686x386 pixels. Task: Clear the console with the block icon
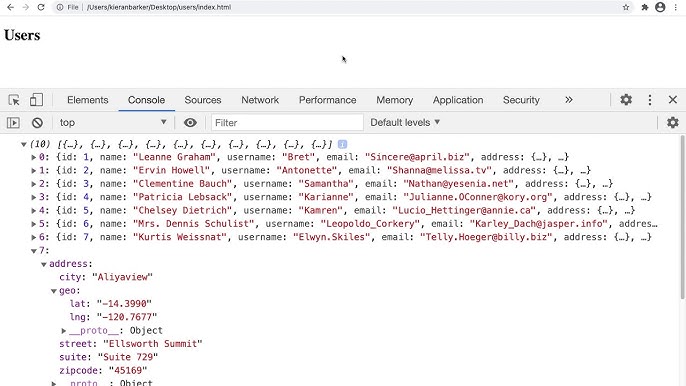pos(37,123)
